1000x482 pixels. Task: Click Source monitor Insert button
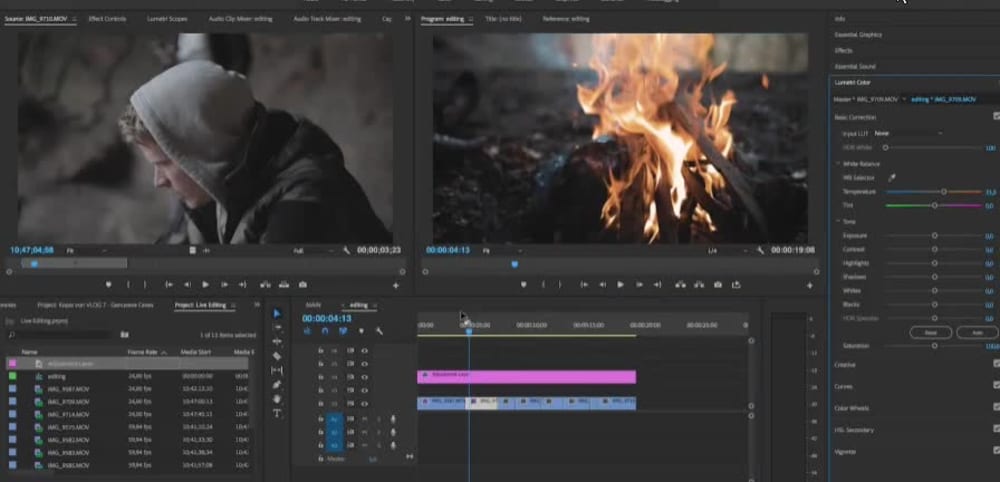pyautogui.click(x=265, y=284)
